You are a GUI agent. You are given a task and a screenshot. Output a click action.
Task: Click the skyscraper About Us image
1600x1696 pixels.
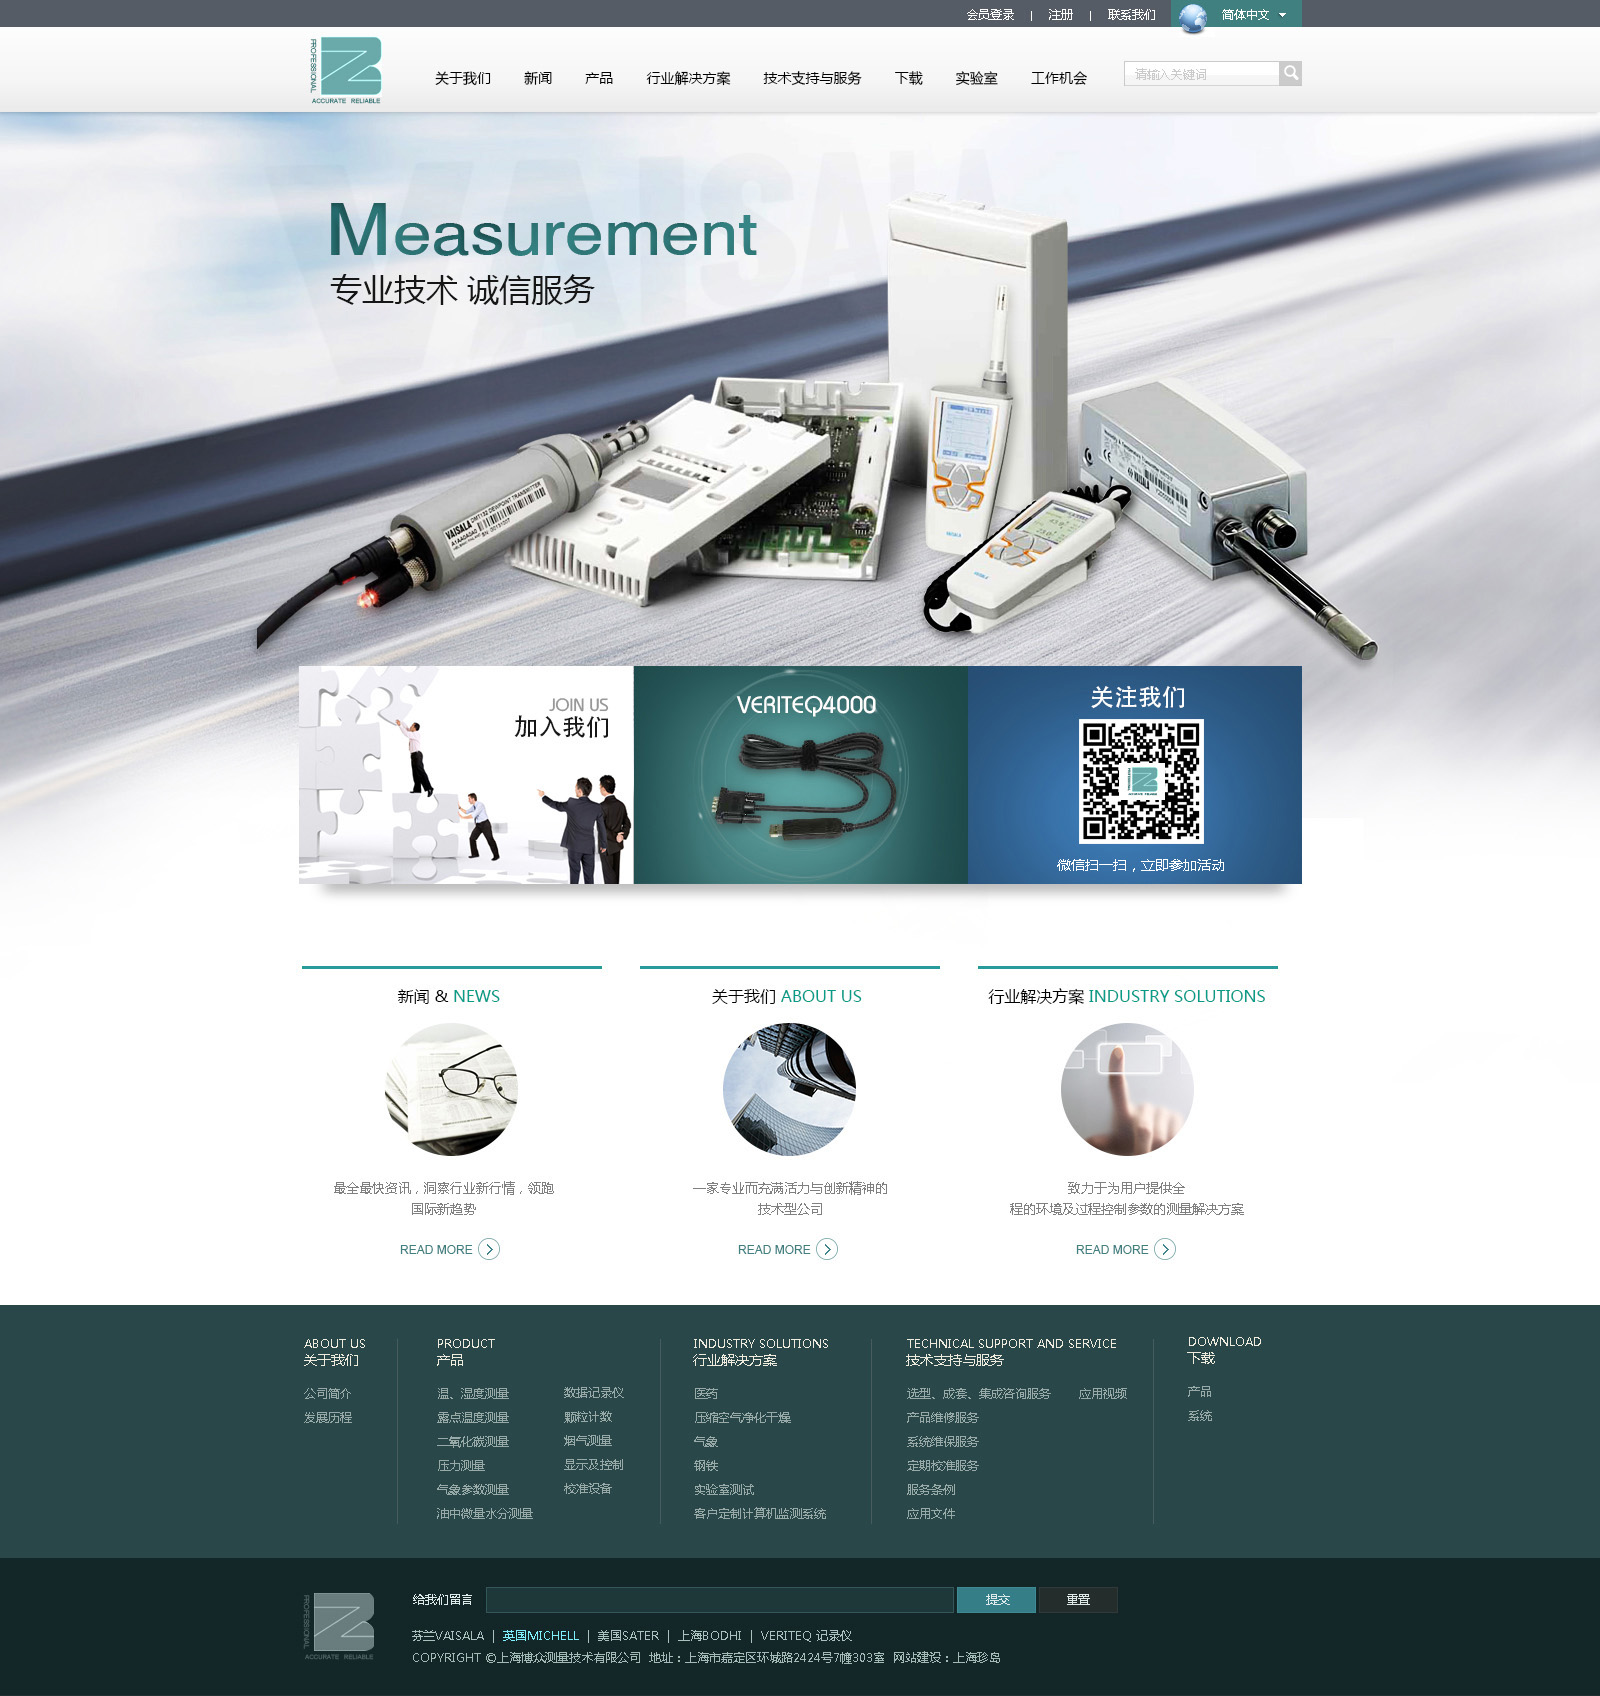coord(789,1089)
